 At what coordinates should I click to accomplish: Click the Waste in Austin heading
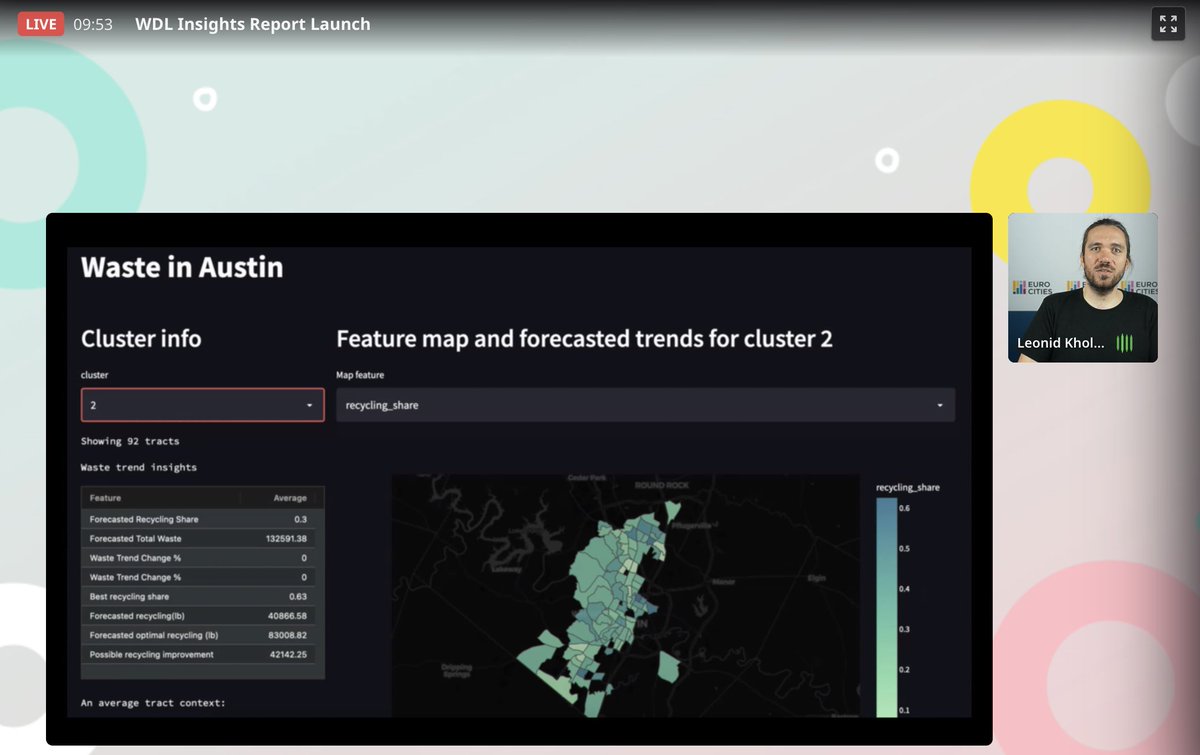click(182, 267)
